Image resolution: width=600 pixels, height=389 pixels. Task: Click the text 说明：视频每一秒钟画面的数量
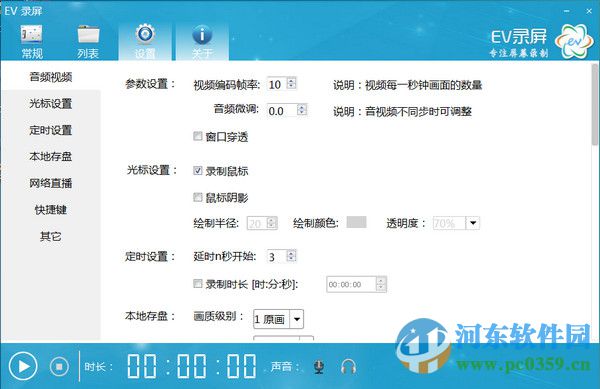408,85
